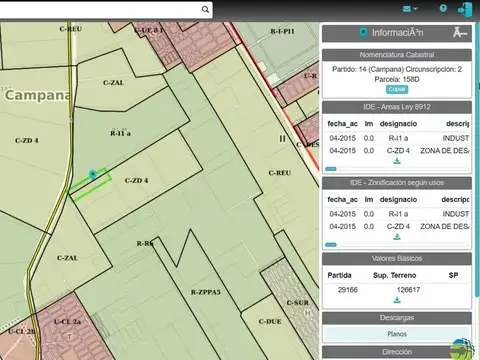Click the search magnifier icon
The width and height of the screenshot is (480, 360).
point(205,9)
